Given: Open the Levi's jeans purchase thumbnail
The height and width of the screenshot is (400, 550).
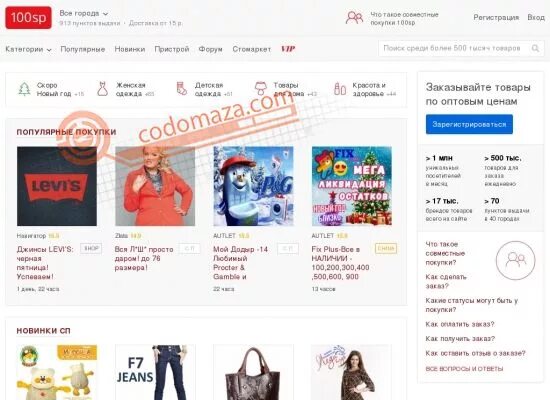Looking at the screenshot, I should (x=57, y=186).
